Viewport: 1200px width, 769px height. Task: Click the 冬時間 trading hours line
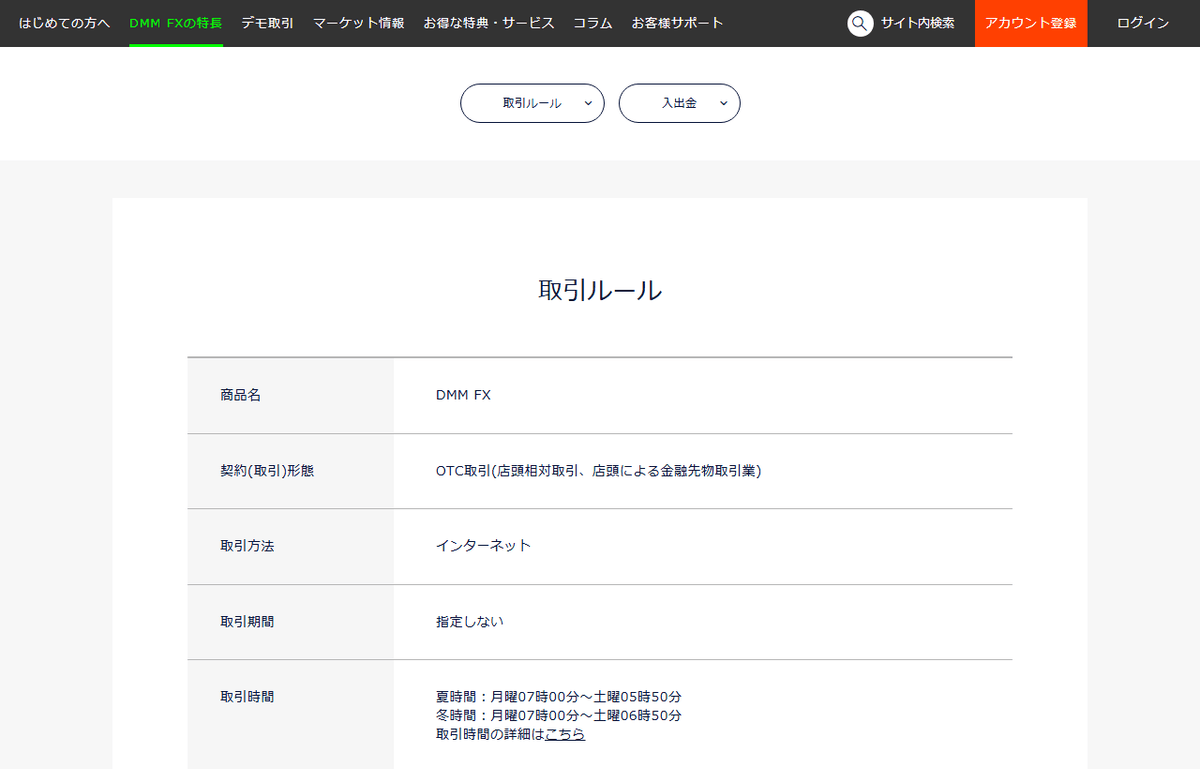click(559, 716)
